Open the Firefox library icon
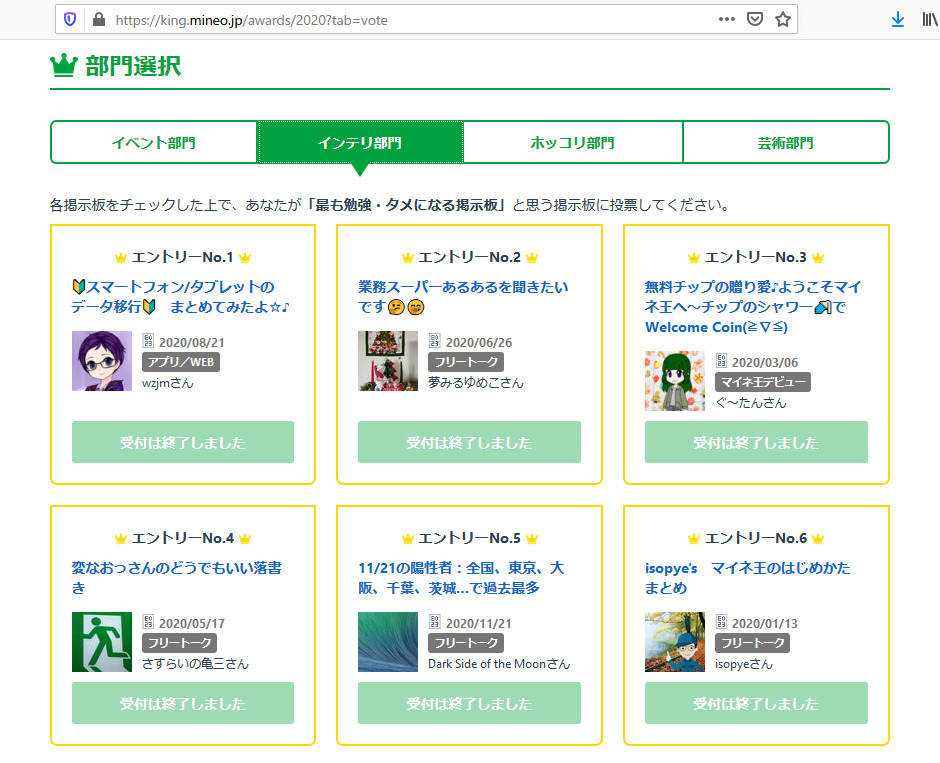Screen dimensions: 940x763 point(929,19)
